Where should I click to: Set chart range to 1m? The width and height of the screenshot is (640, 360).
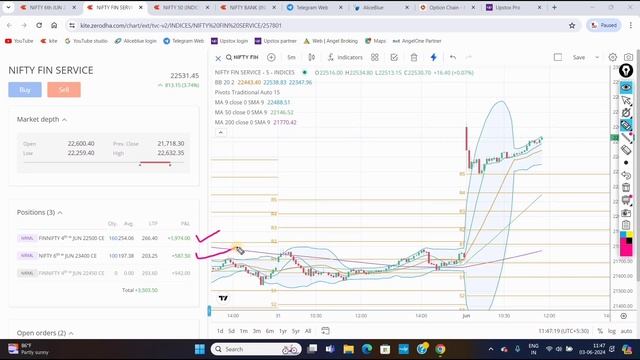click(244, 331)
